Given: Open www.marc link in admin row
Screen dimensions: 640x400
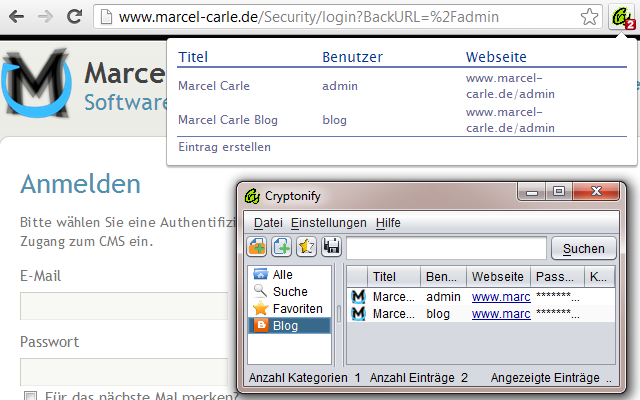Looking at the screenshot, I should (x=501, y=297).
